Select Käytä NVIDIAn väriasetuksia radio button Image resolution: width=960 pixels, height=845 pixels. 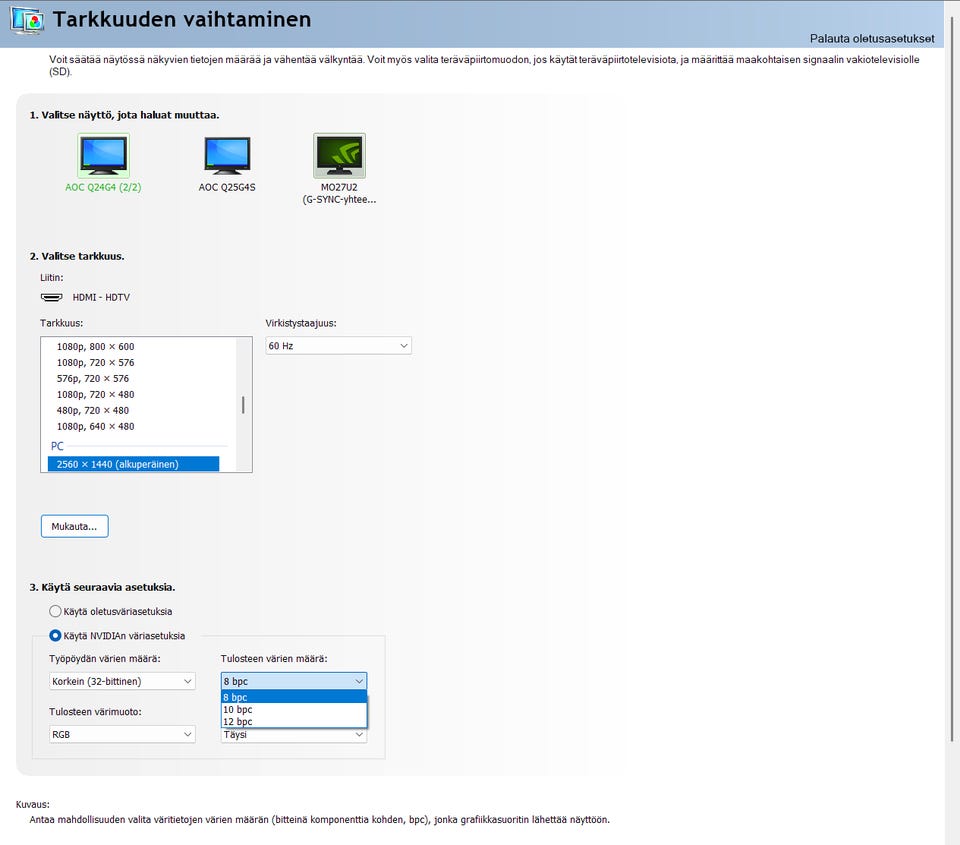(x=55, y=636)
